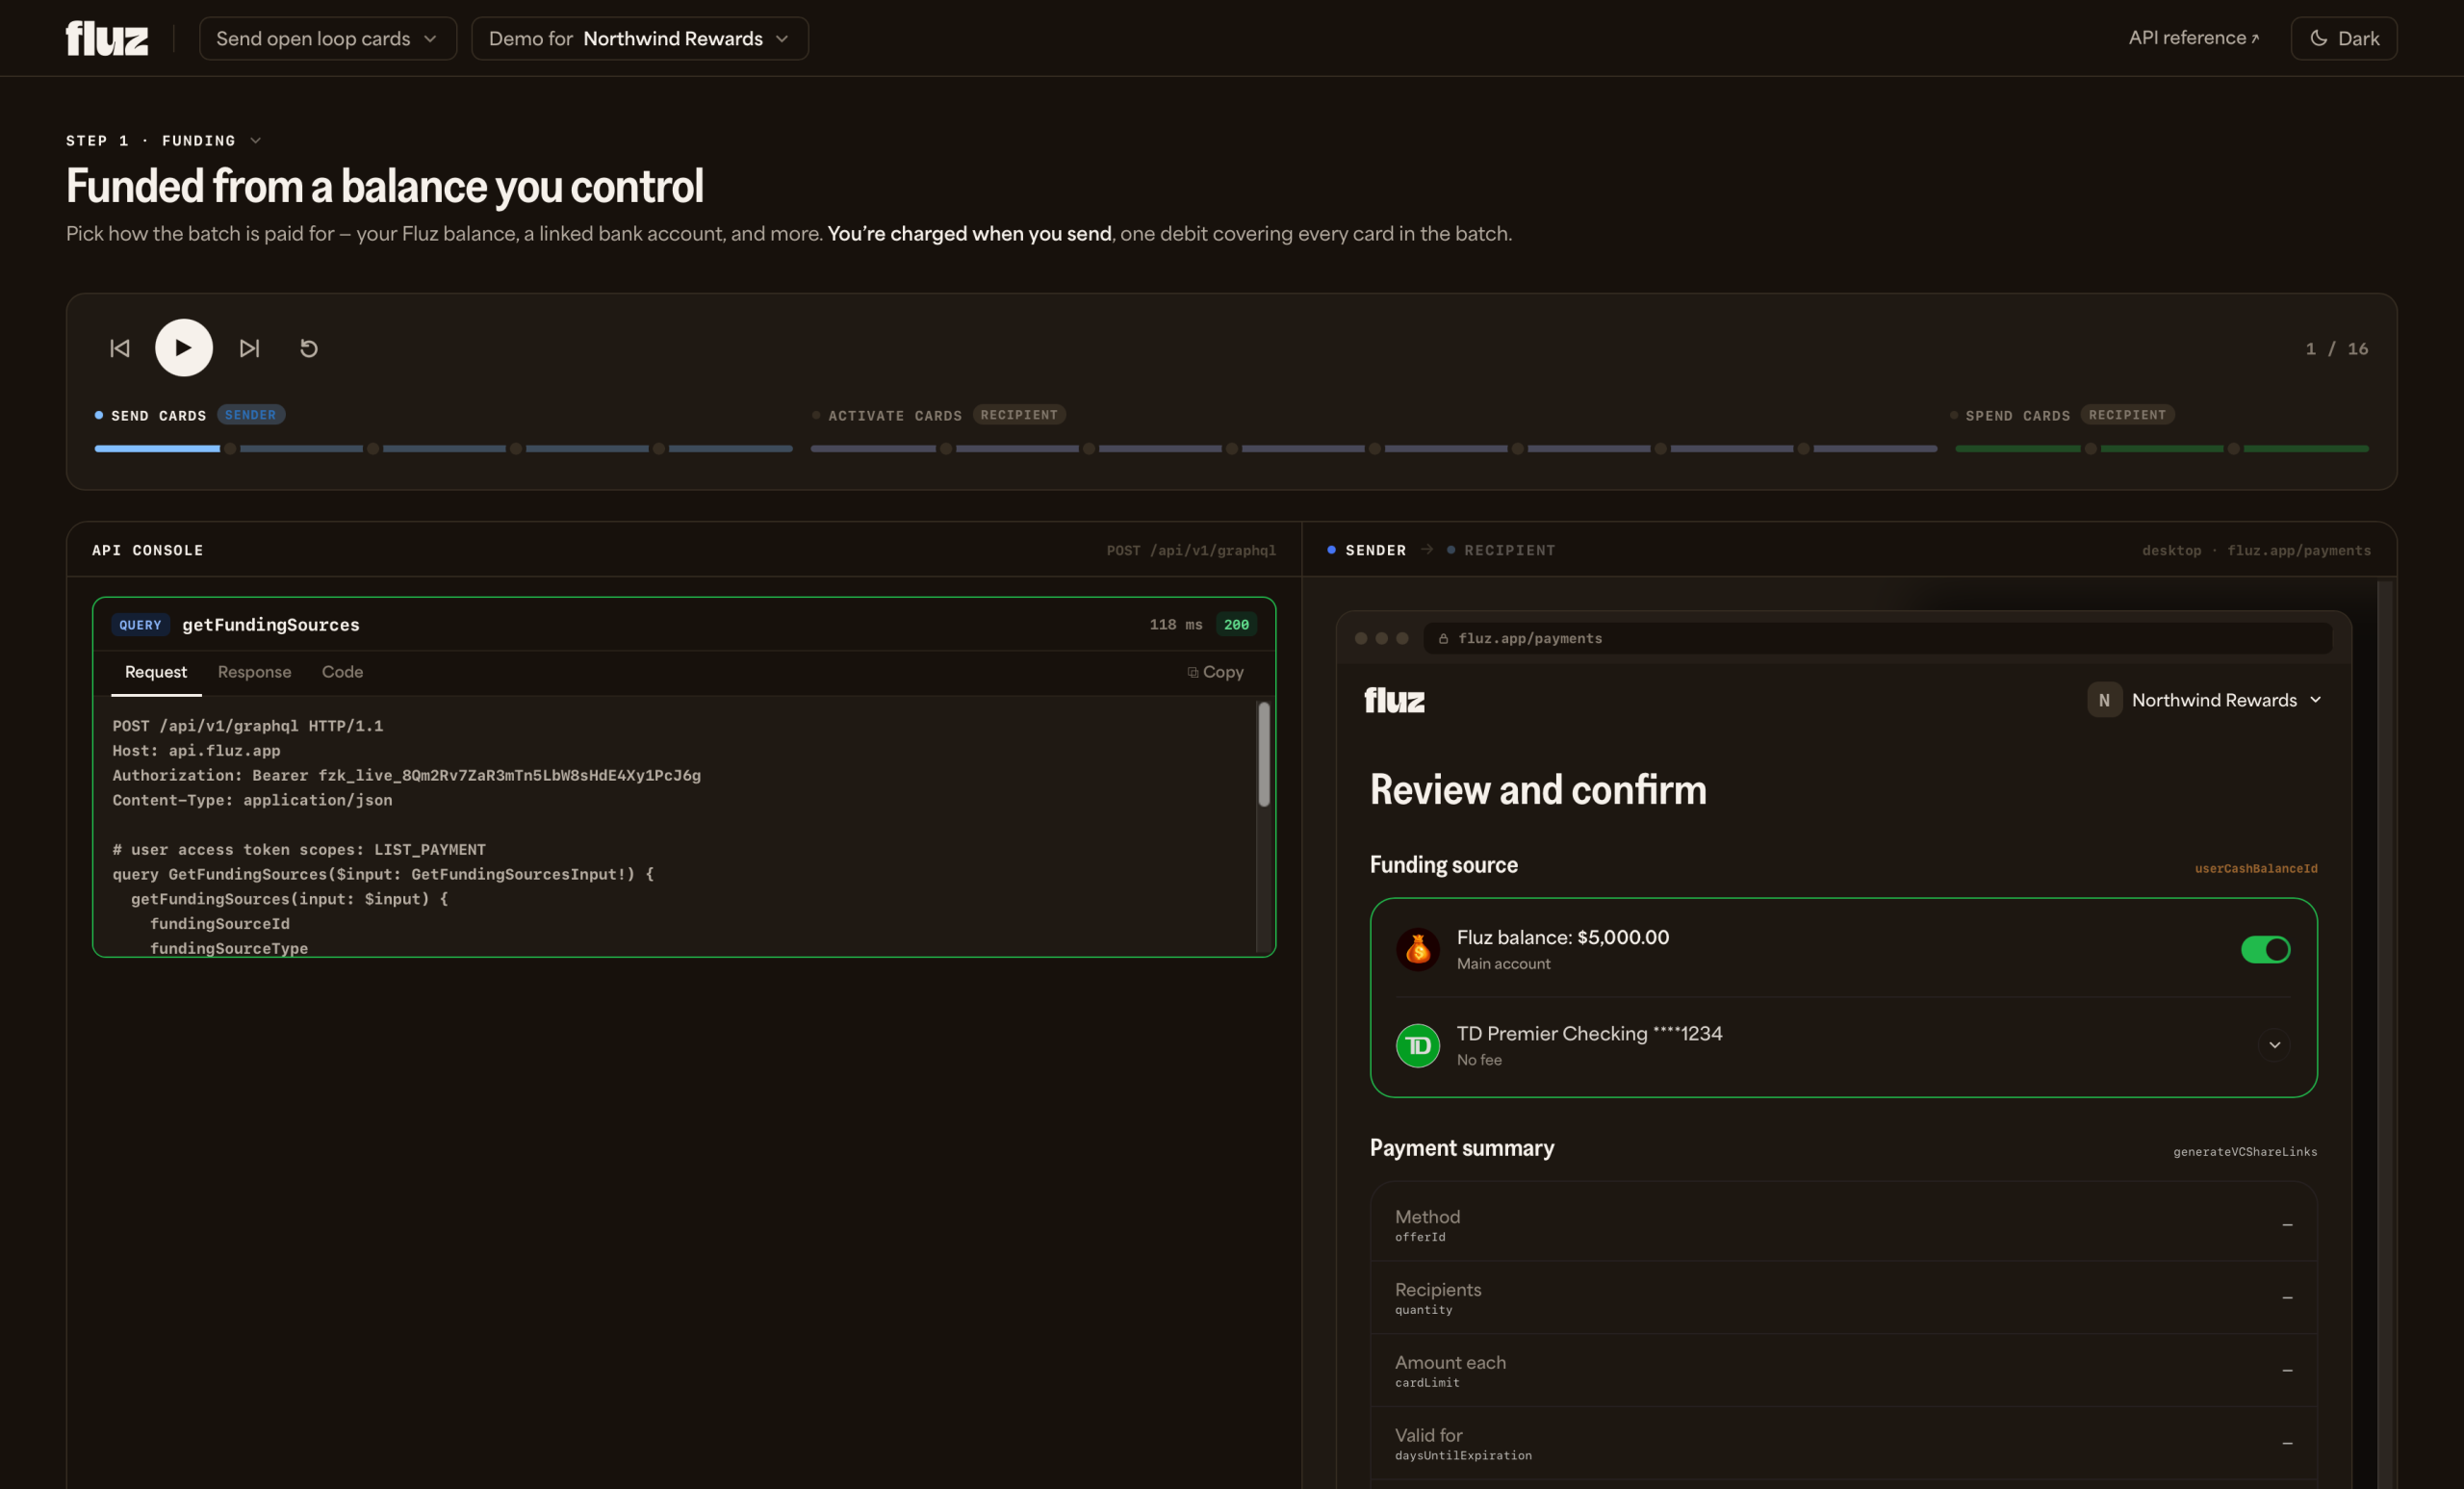The image size is (2464, 1489).
Task: Jump to the Spend Cards phase label
Action: [x=2018, y=415]
